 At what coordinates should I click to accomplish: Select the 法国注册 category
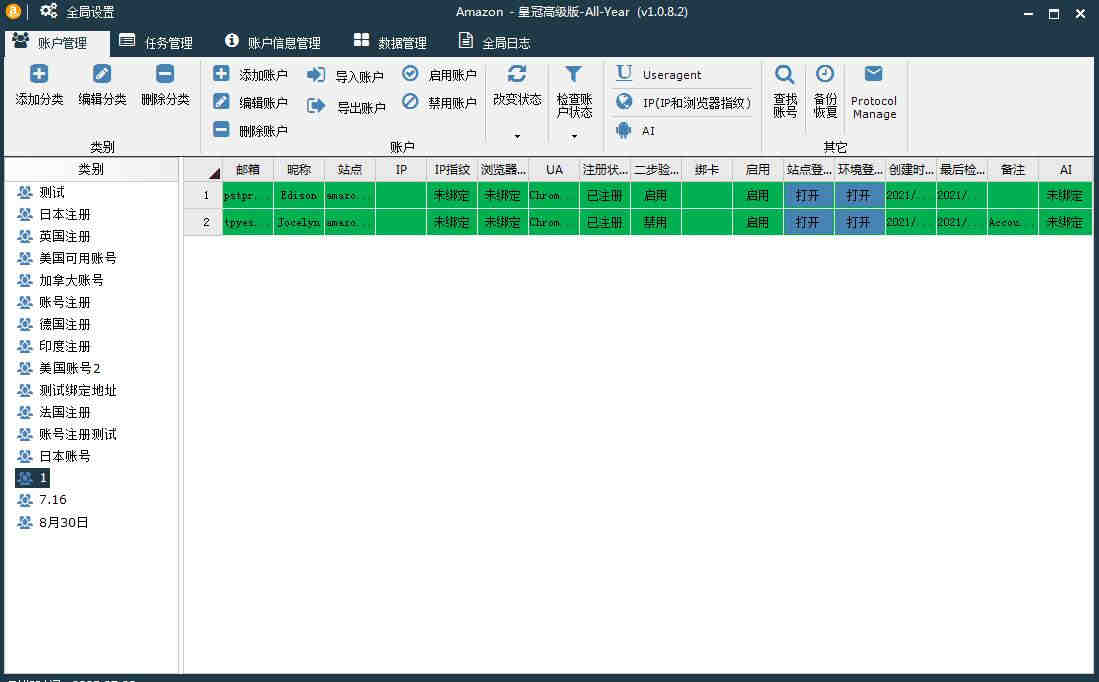click(x=54, y=412)
